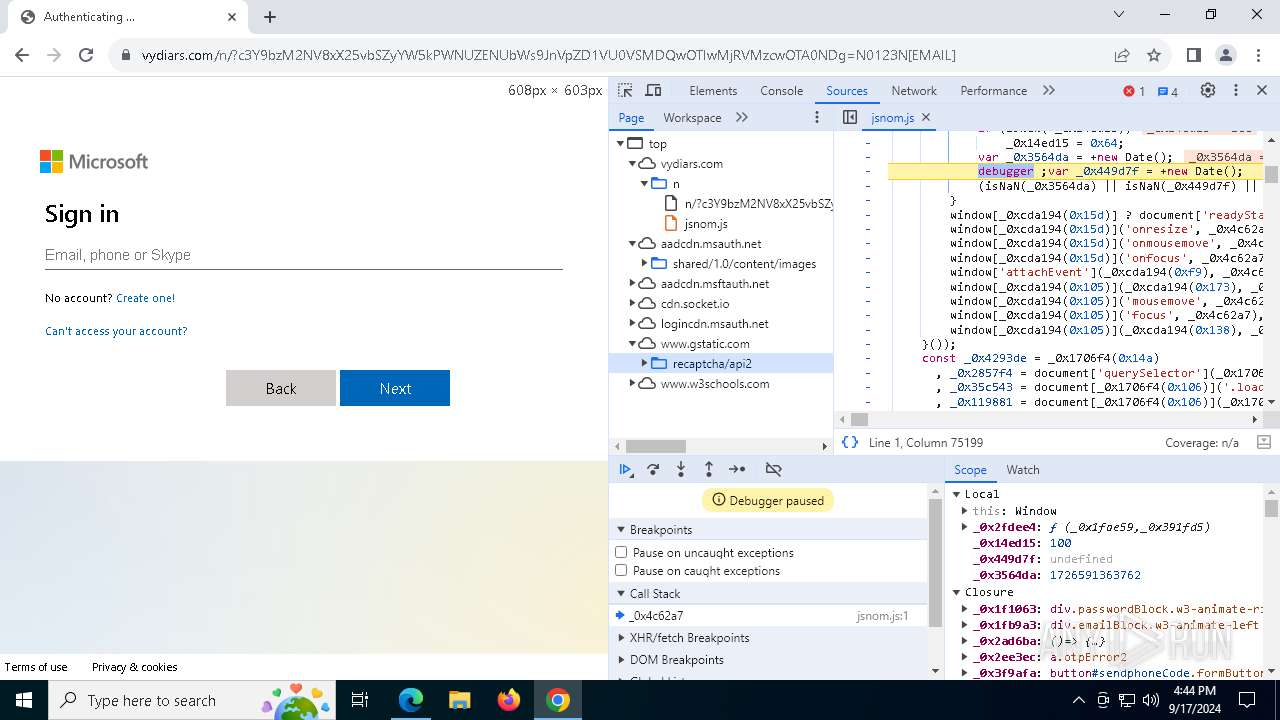Open Firefox from the taskbar
Image resolution: width=1280 pixels, height=720 pixels.
click(x=509, y=700)
